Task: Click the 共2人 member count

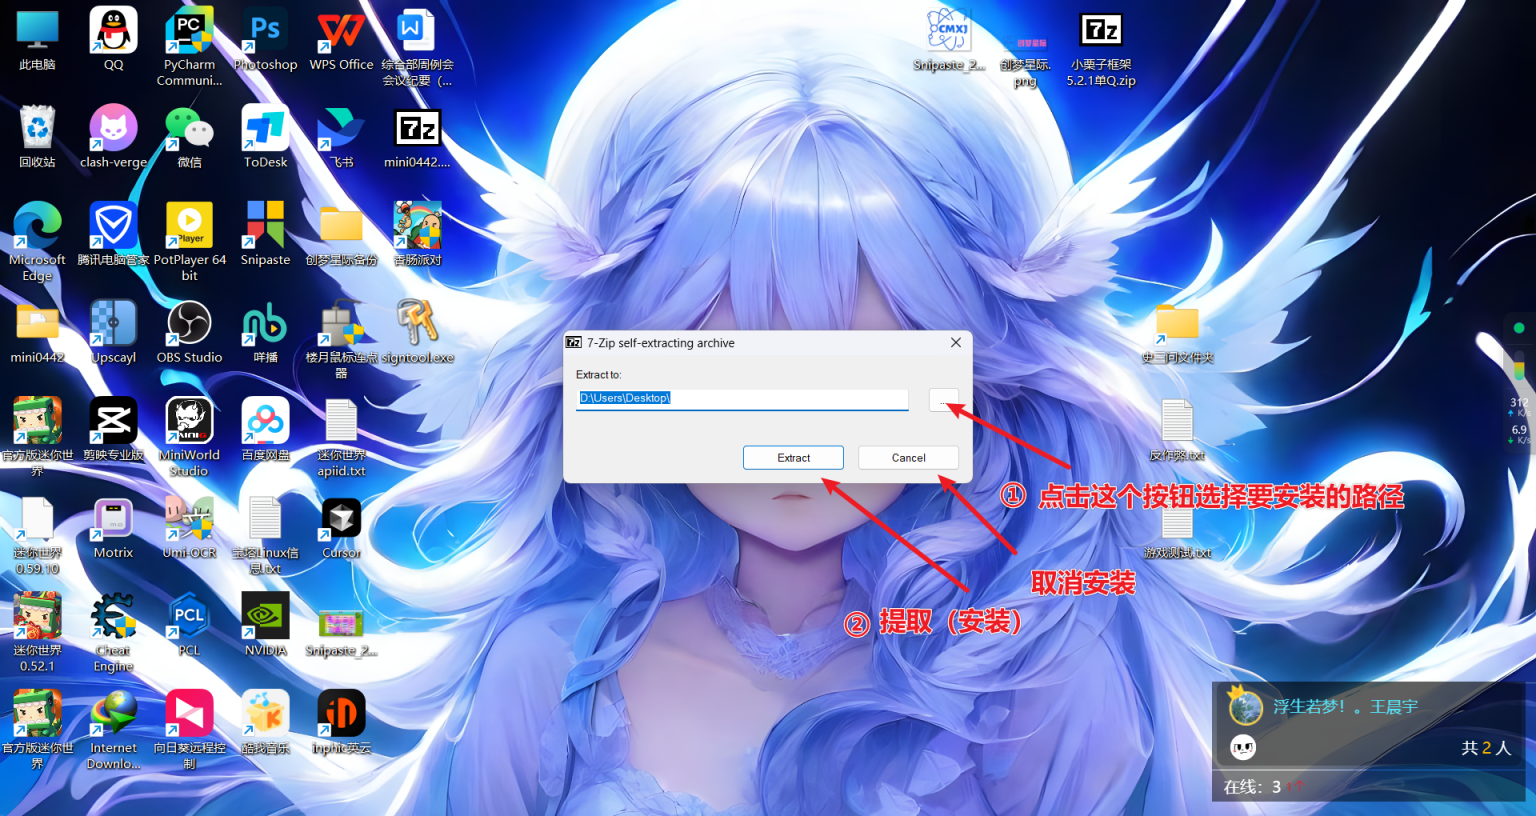Action: [x=1485, y=747]
